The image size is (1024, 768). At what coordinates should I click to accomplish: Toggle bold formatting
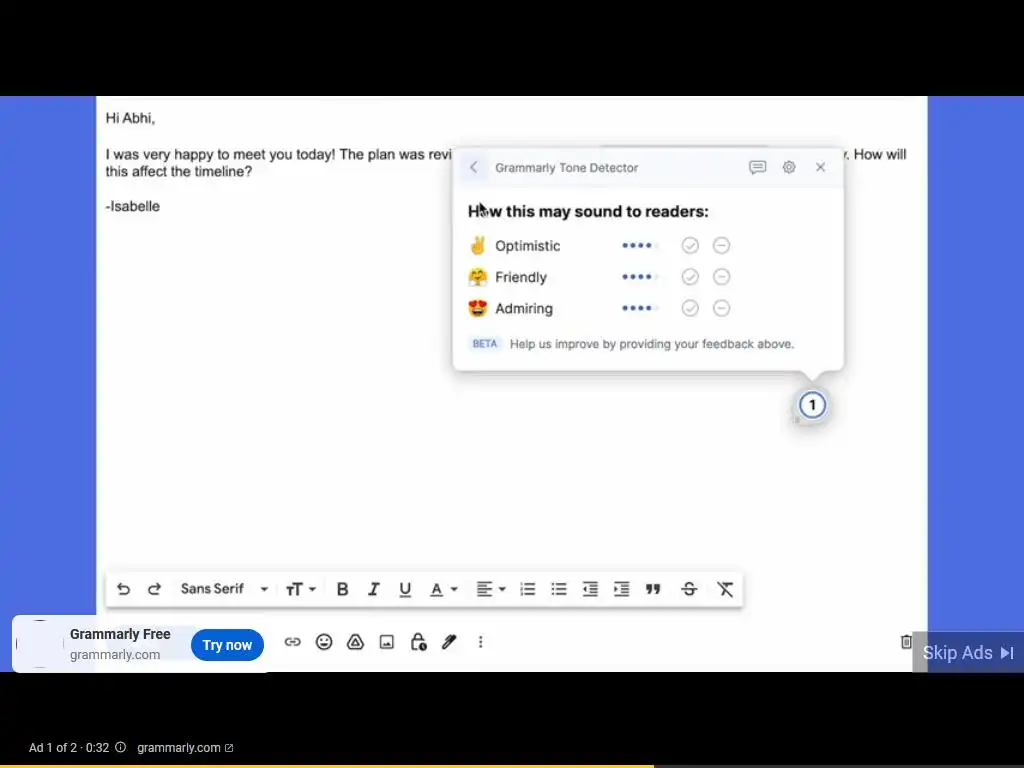pyautogui.click(x=342, y=589)
